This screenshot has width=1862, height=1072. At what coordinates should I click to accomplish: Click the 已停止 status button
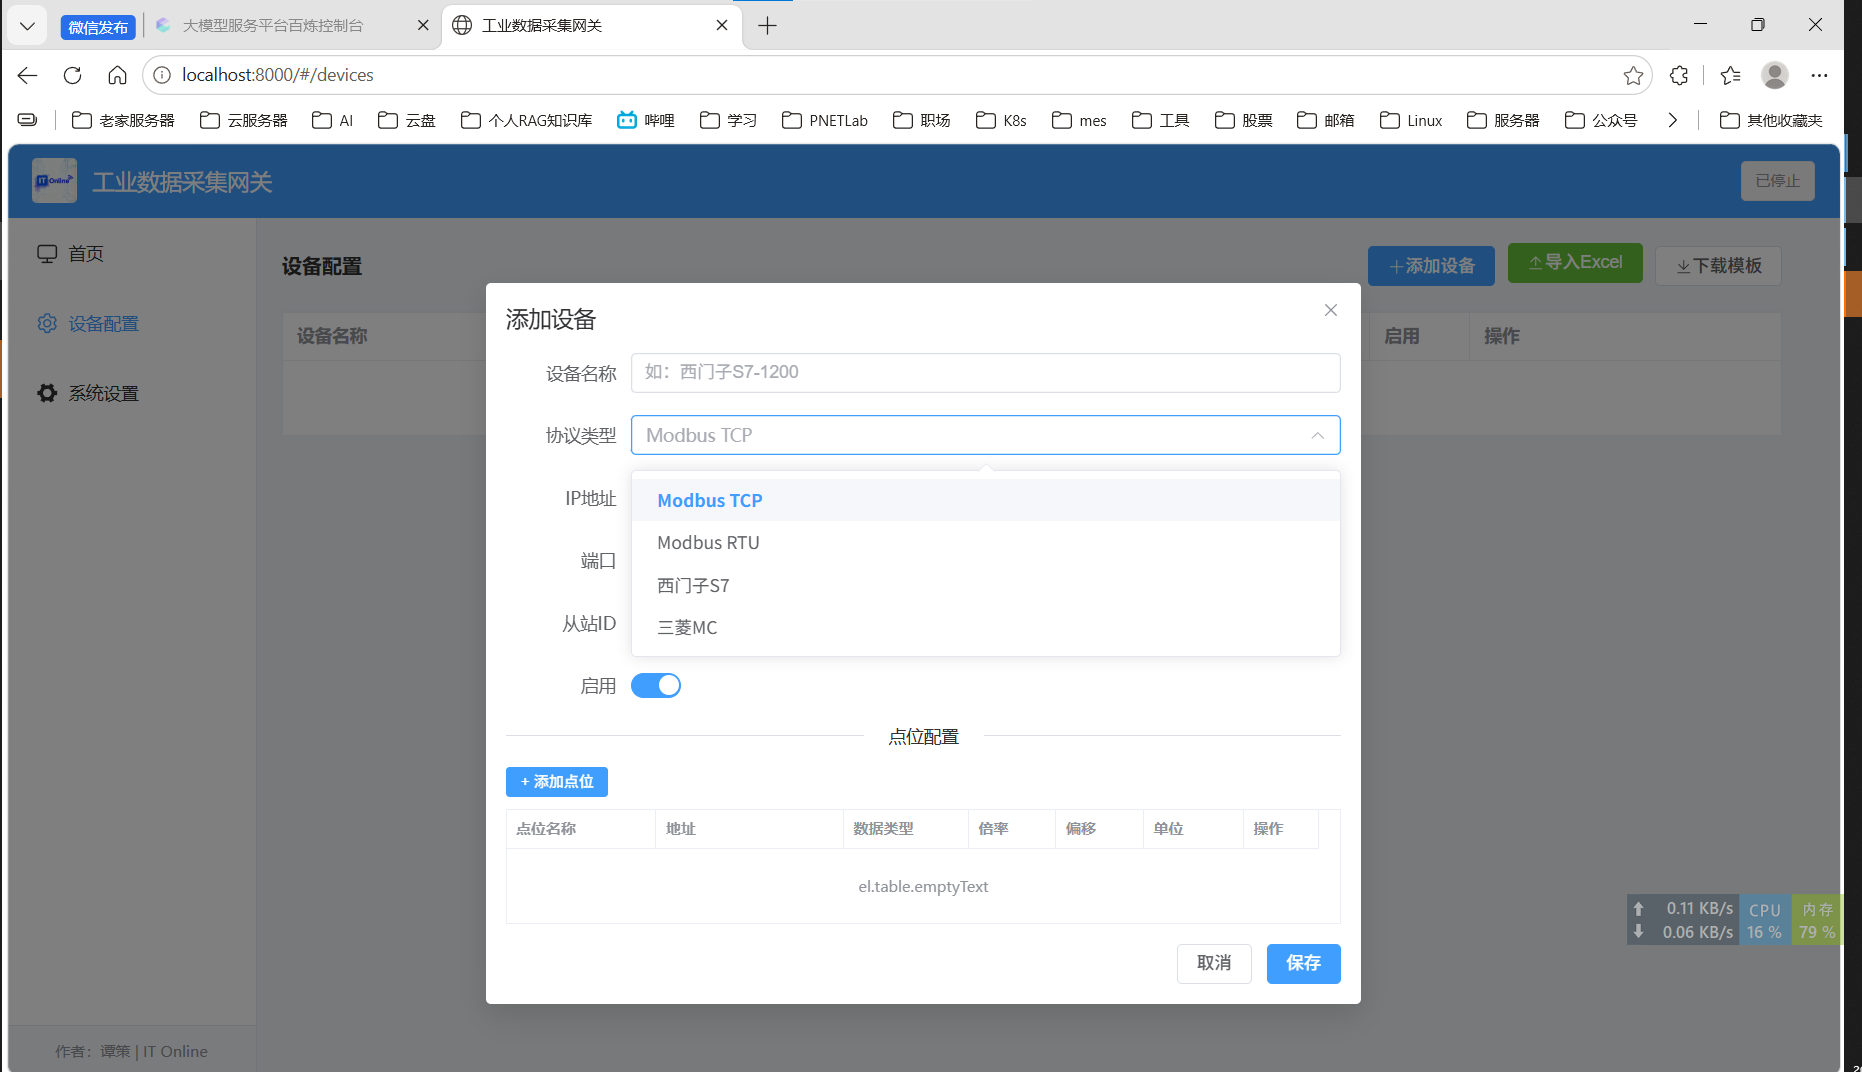click(x=1777, y=181)
